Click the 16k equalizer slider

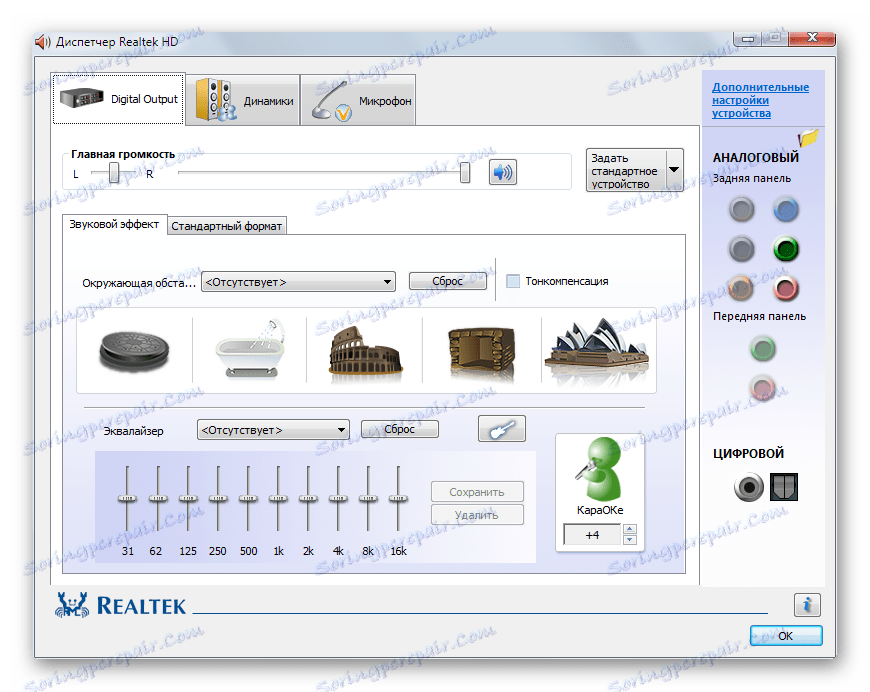(398, 498)
